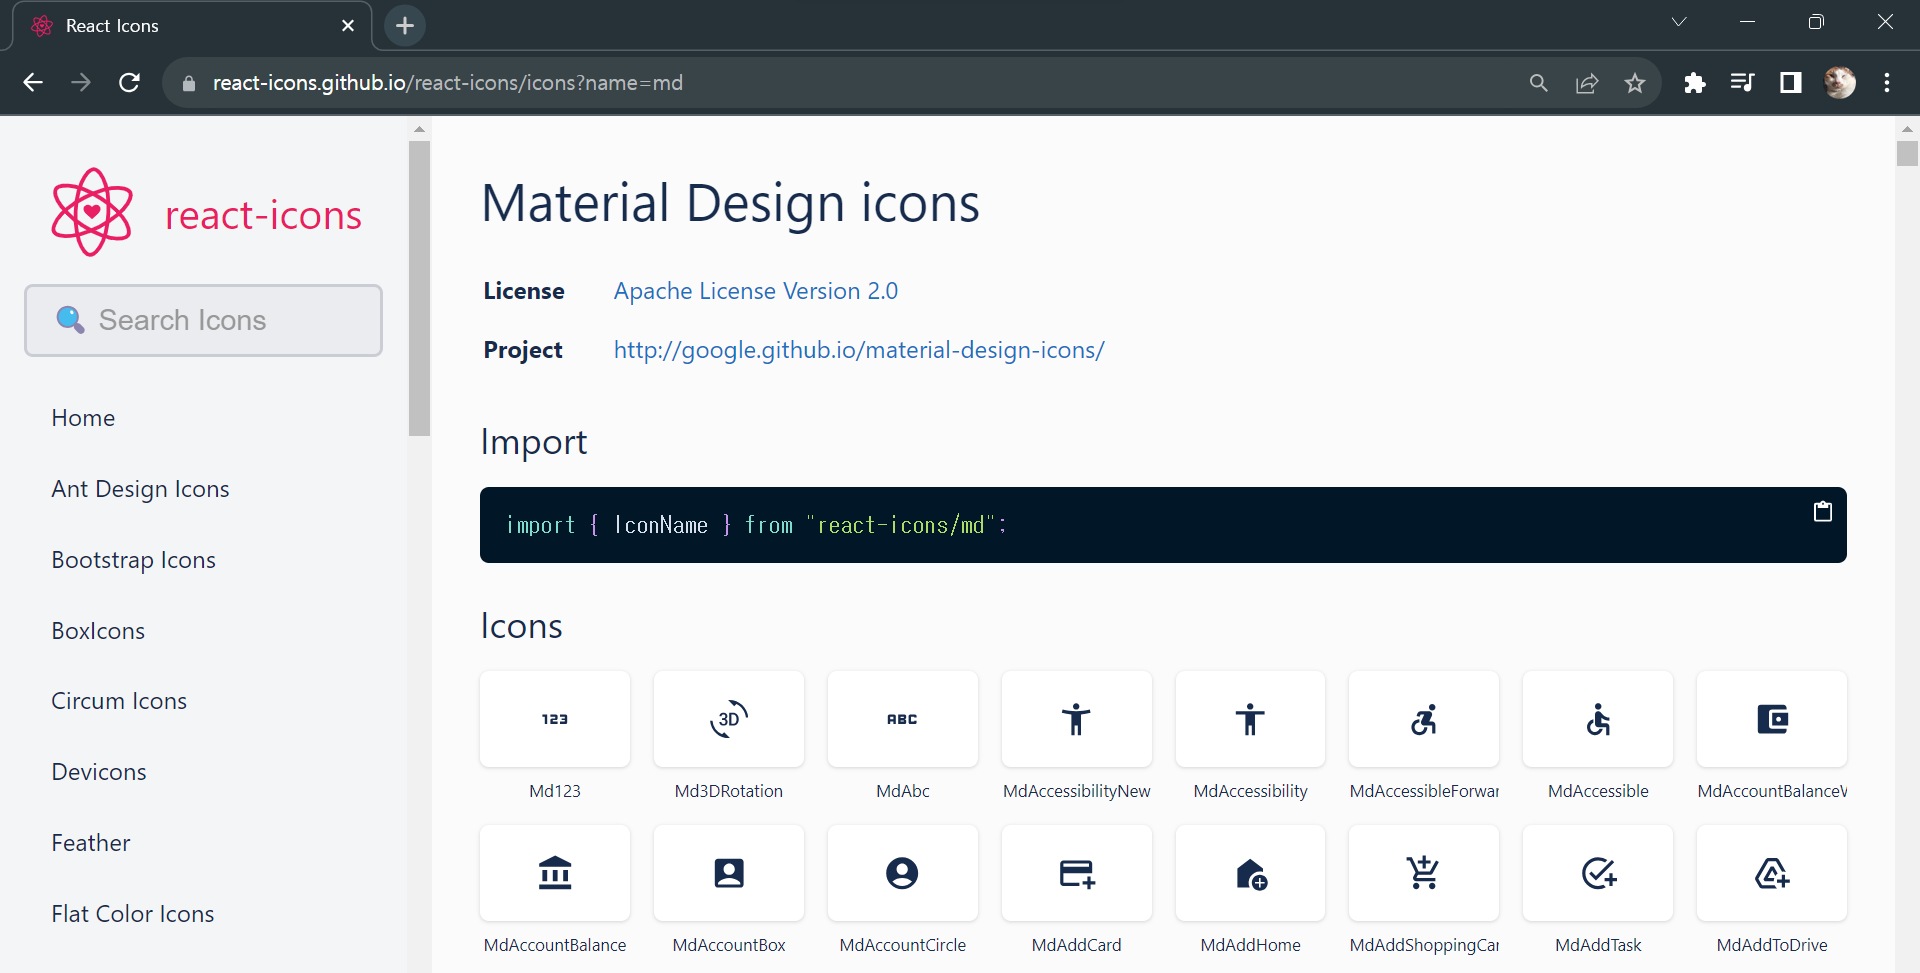Screen dimensions: 1920x973
Task: Click the MdAccountBalanceWallet icon
Action: click(x=1772, y=719)
